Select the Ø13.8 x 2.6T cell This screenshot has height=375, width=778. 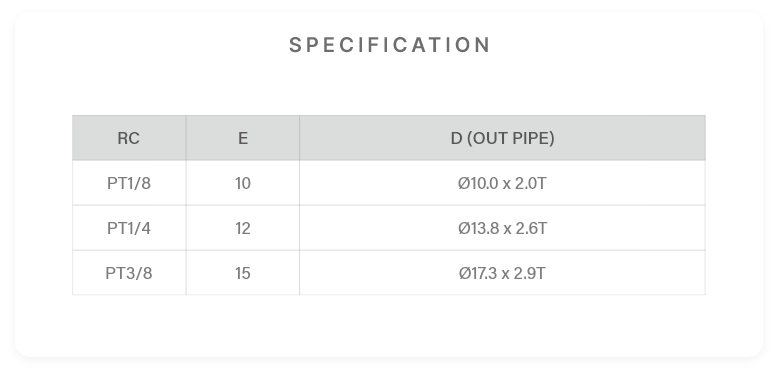pos(502,228)
